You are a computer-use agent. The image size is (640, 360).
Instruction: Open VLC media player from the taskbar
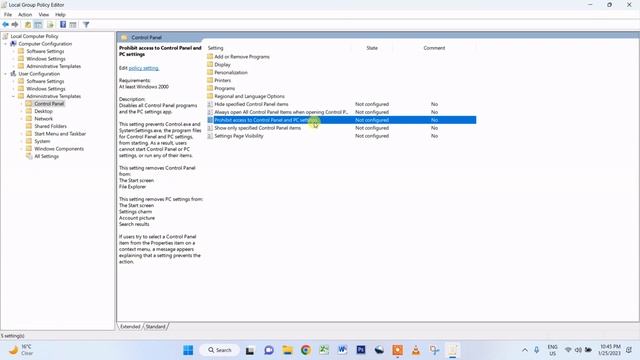click(x=416, y=350)
